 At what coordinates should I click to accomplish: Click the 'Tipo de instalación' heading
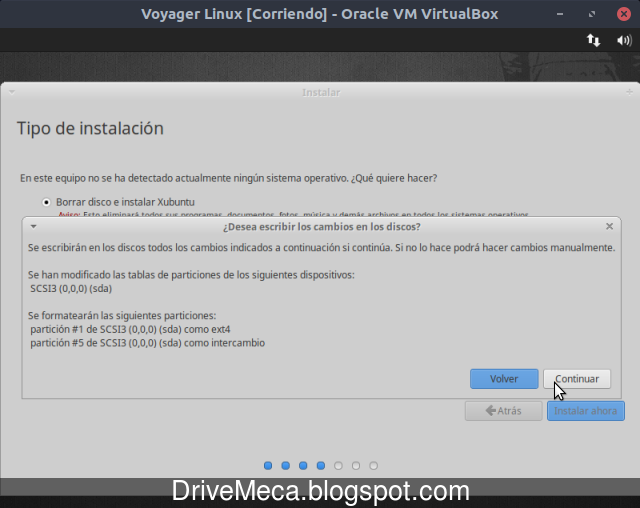[x=90, y=128]
